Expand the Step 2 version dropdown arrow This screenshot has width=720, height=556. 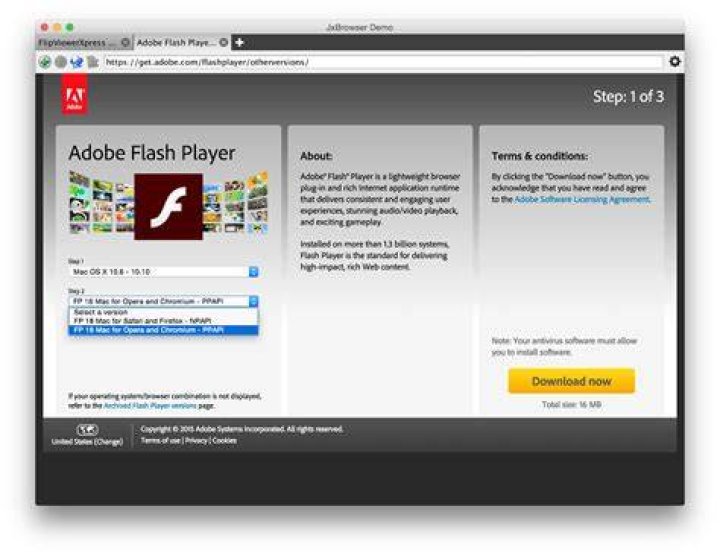coord(253,301)
